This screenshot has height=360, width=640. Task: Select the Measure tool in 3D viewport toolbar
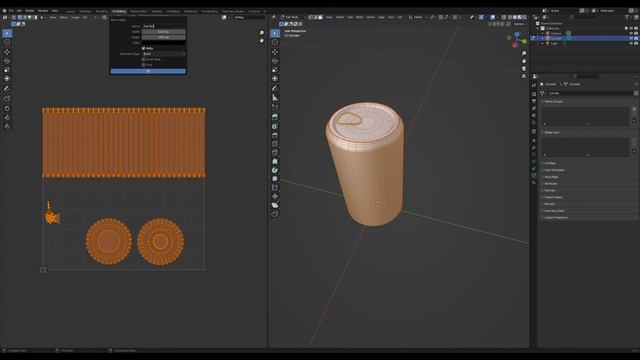pyautogui.click(x=275, y=98)
